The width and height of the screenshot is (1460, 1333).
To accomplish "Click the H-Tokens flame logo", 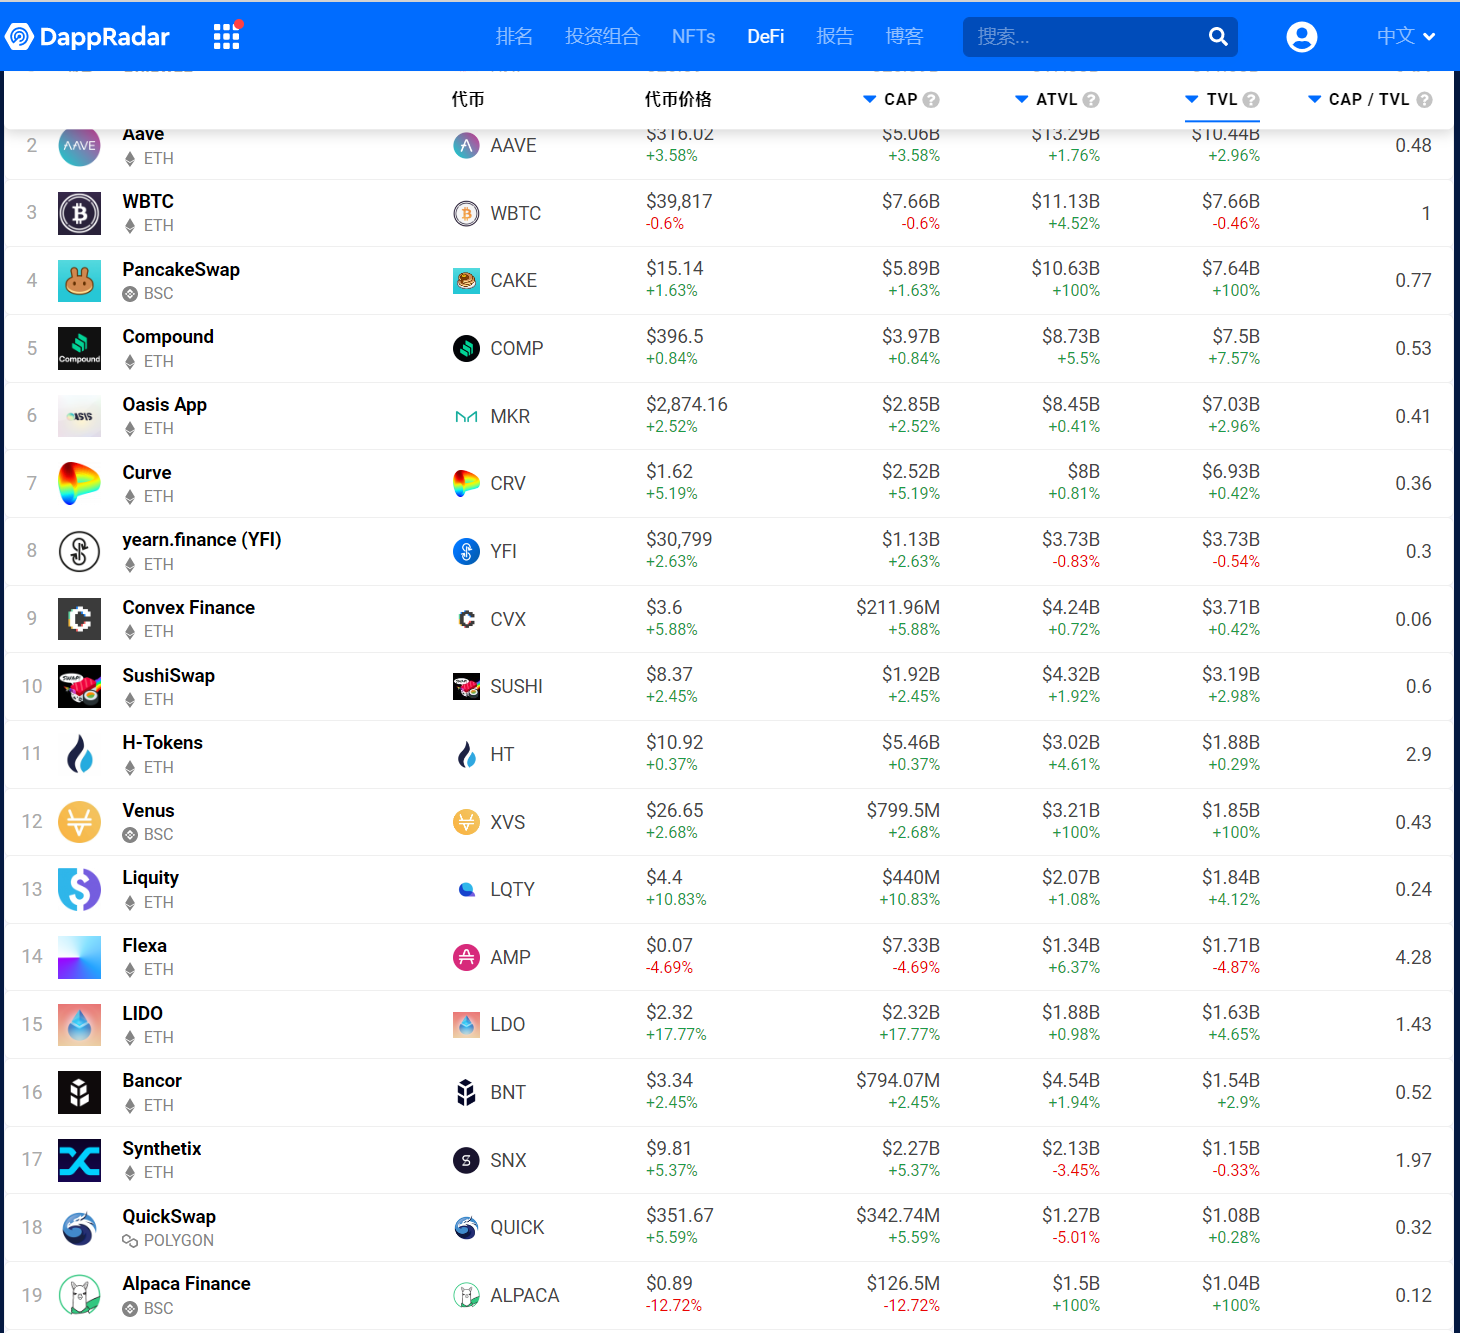I will click(x=79, y=755).
